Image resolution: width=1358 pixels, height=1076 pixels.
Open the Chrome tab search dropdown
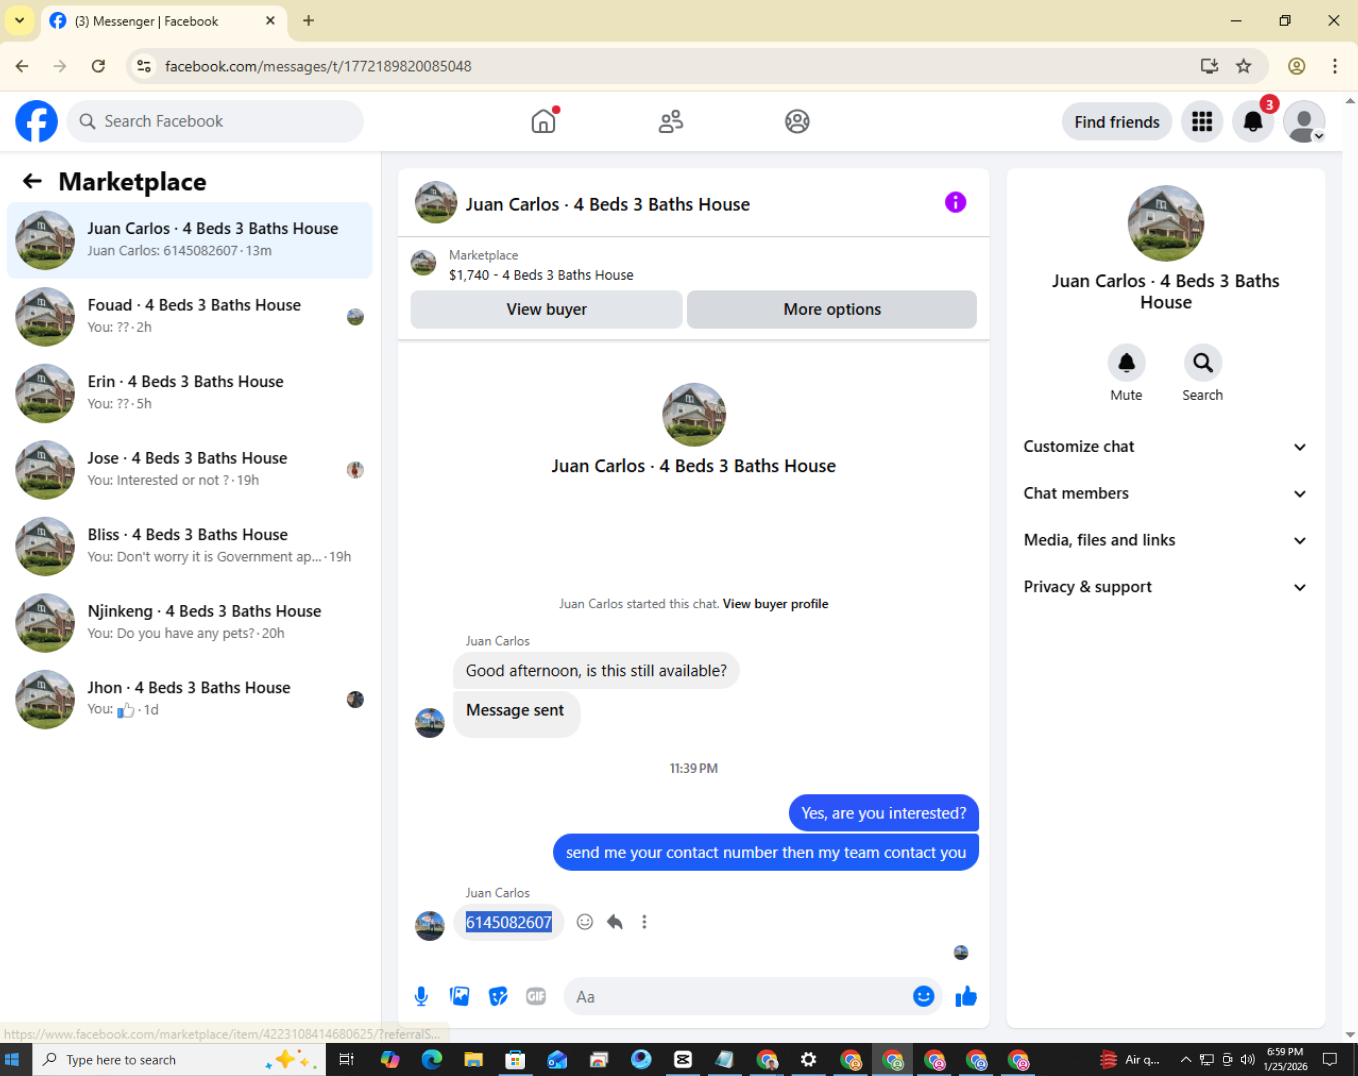coord(19,20)
